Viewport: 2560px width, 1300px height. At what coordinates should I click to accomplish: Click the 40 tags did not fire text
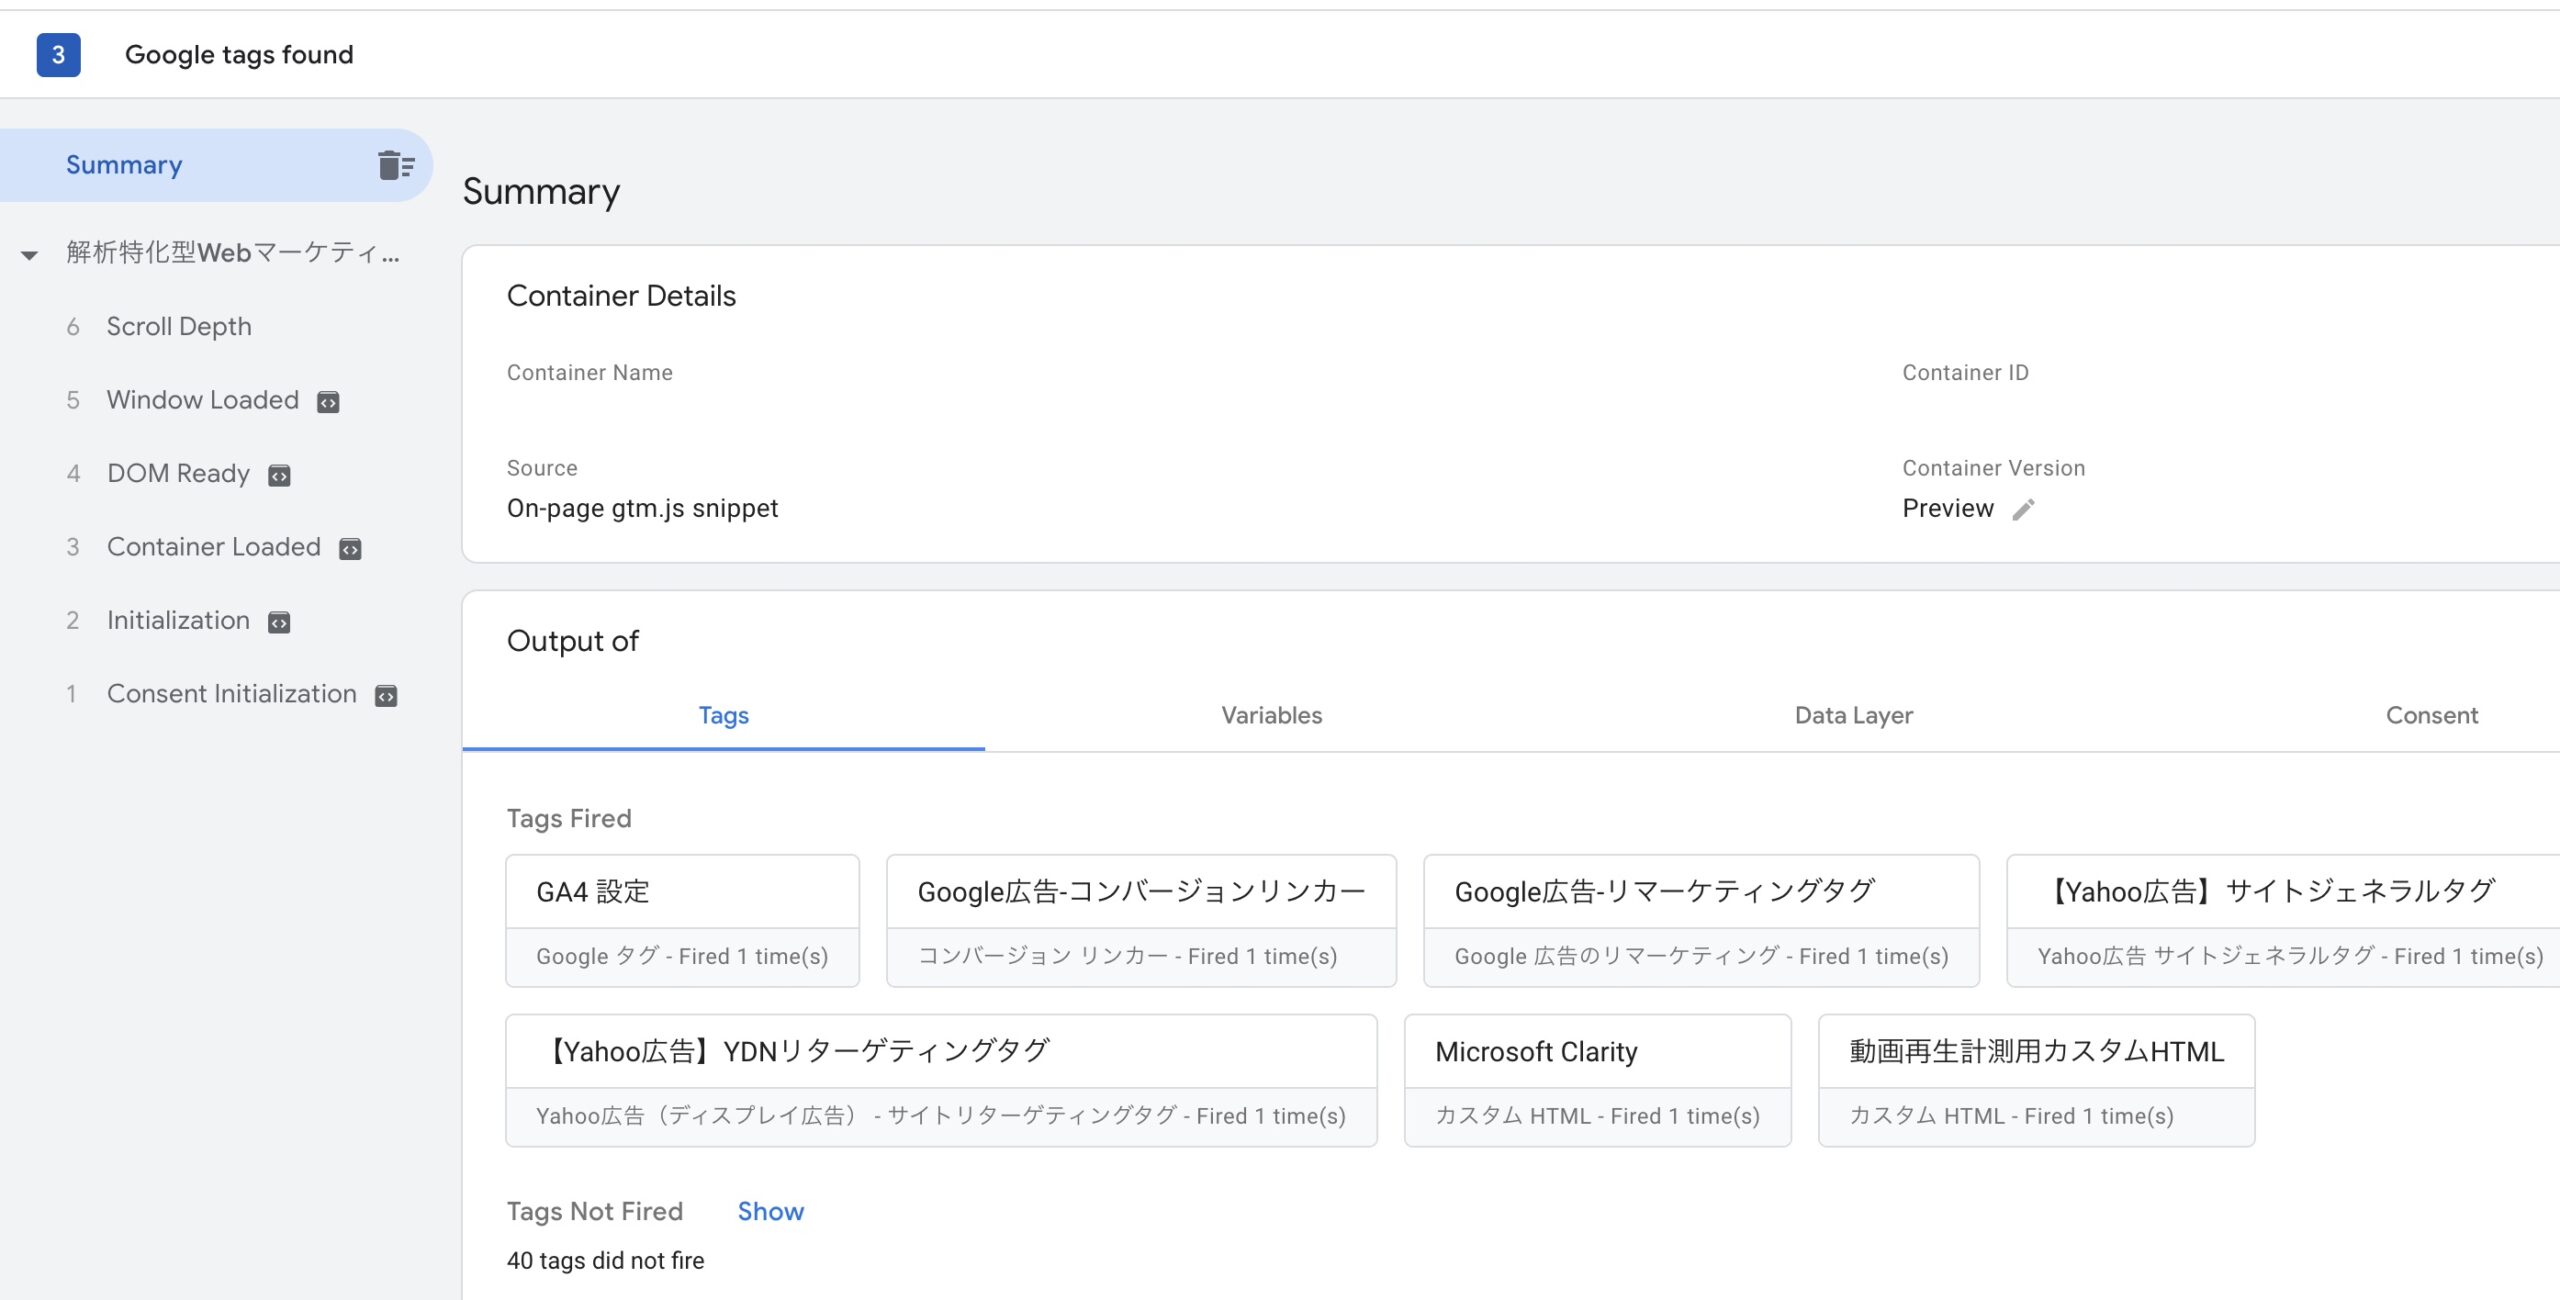pyautogui.click(x=605, y=1261)
